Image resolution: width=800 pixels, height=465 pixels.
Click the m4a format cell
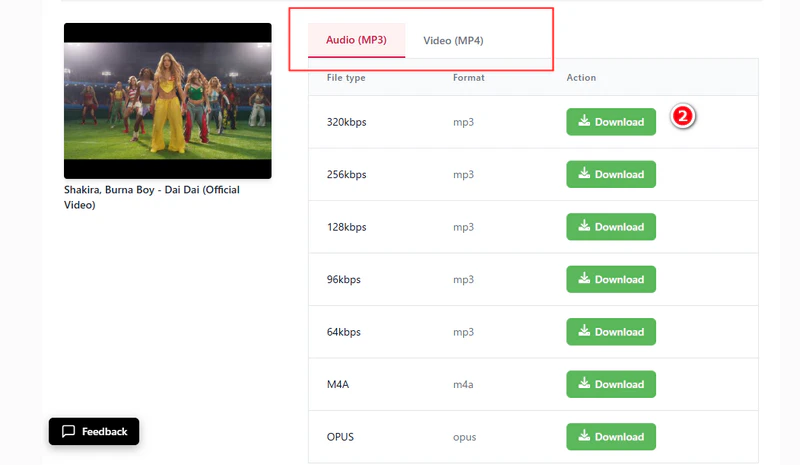point(463,384)
